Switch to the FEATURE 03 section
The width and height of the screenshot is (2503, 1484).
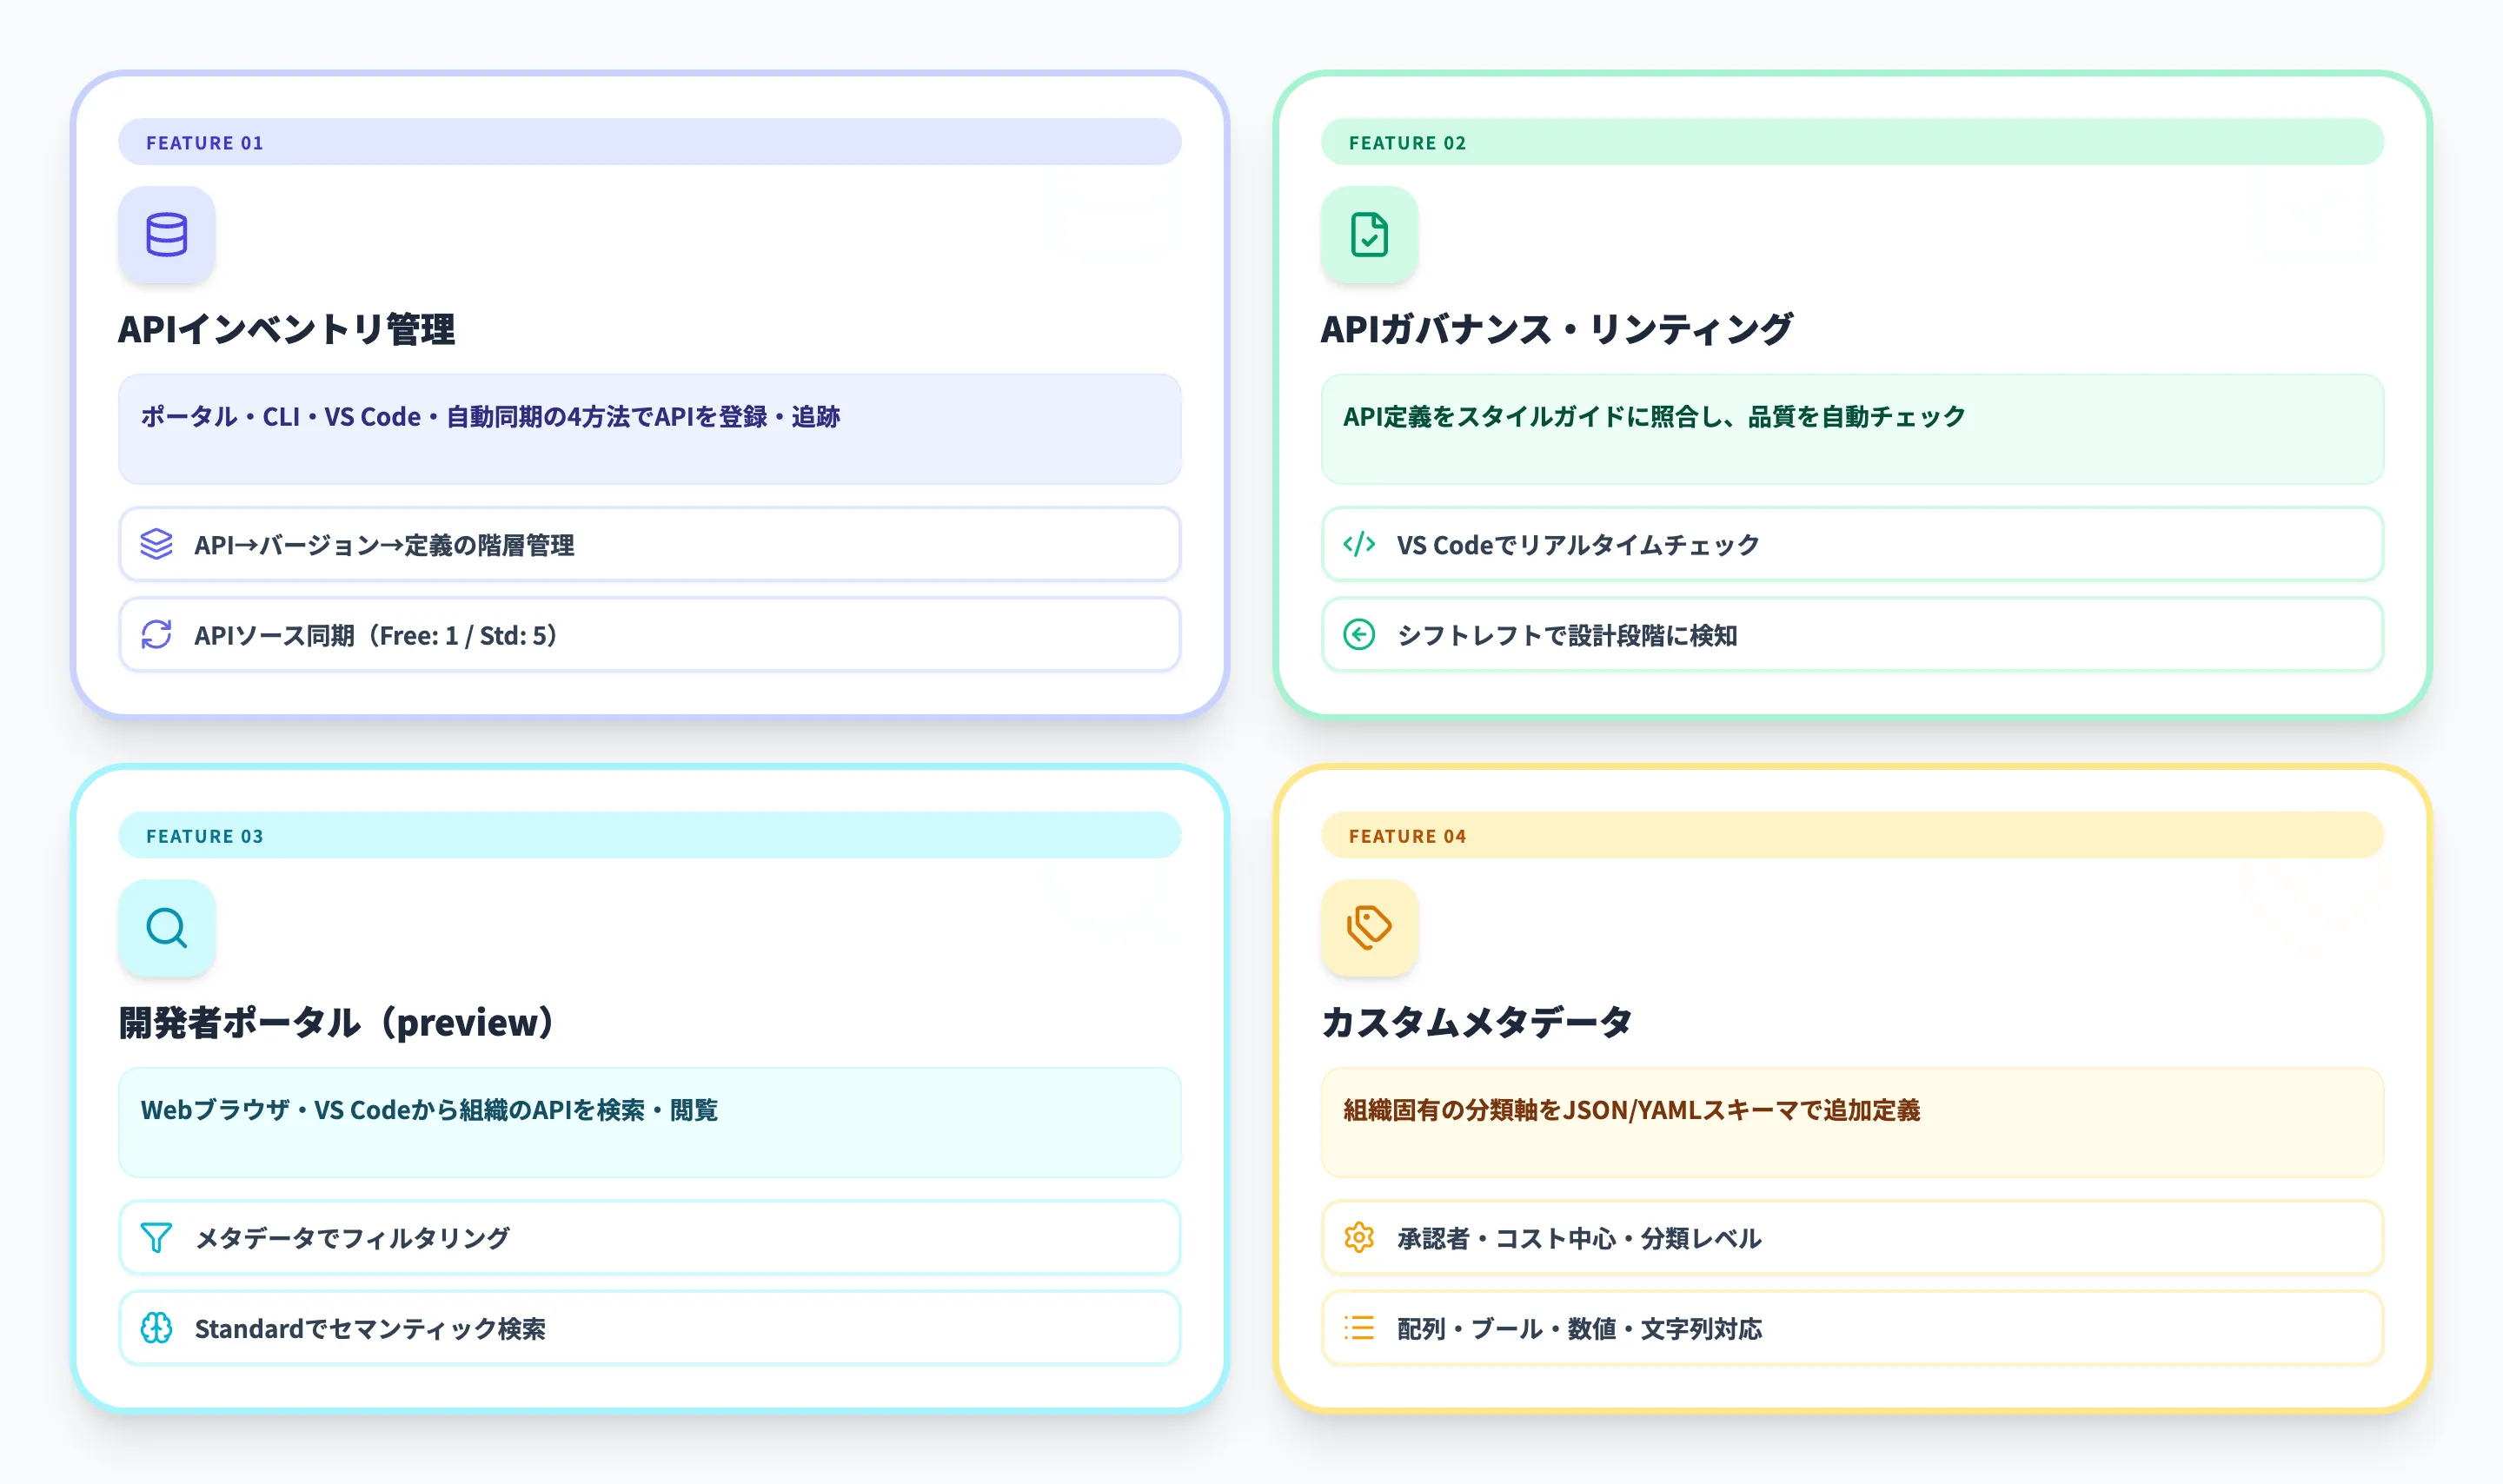click(x=650, y=836)
